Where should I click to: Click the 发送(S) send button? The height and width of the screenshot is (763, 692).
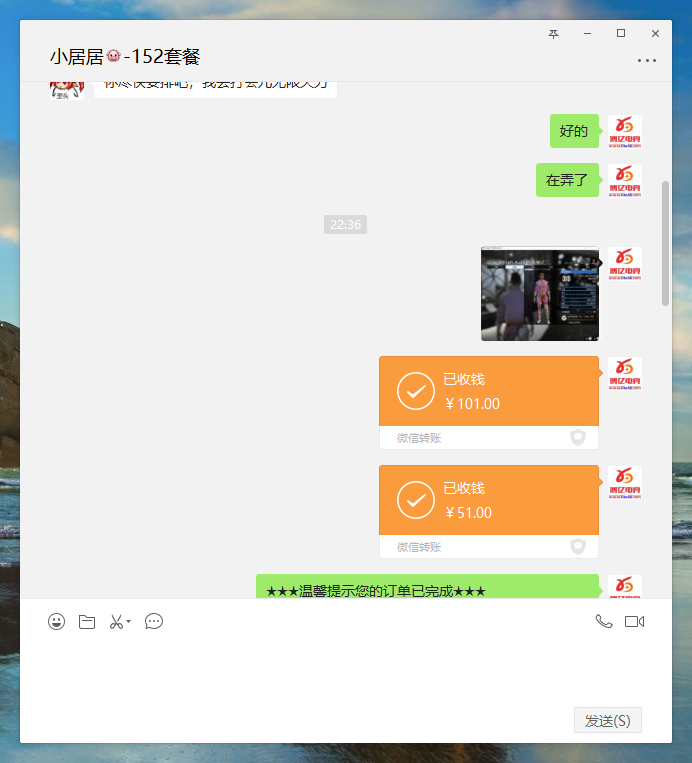tap(608, 720)
